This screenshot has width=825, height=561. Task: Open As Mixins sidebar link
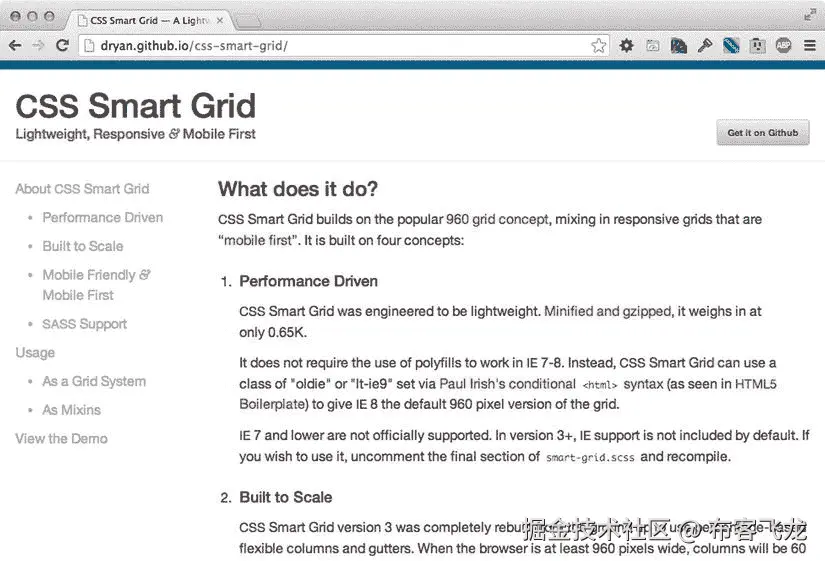point(72,410)
